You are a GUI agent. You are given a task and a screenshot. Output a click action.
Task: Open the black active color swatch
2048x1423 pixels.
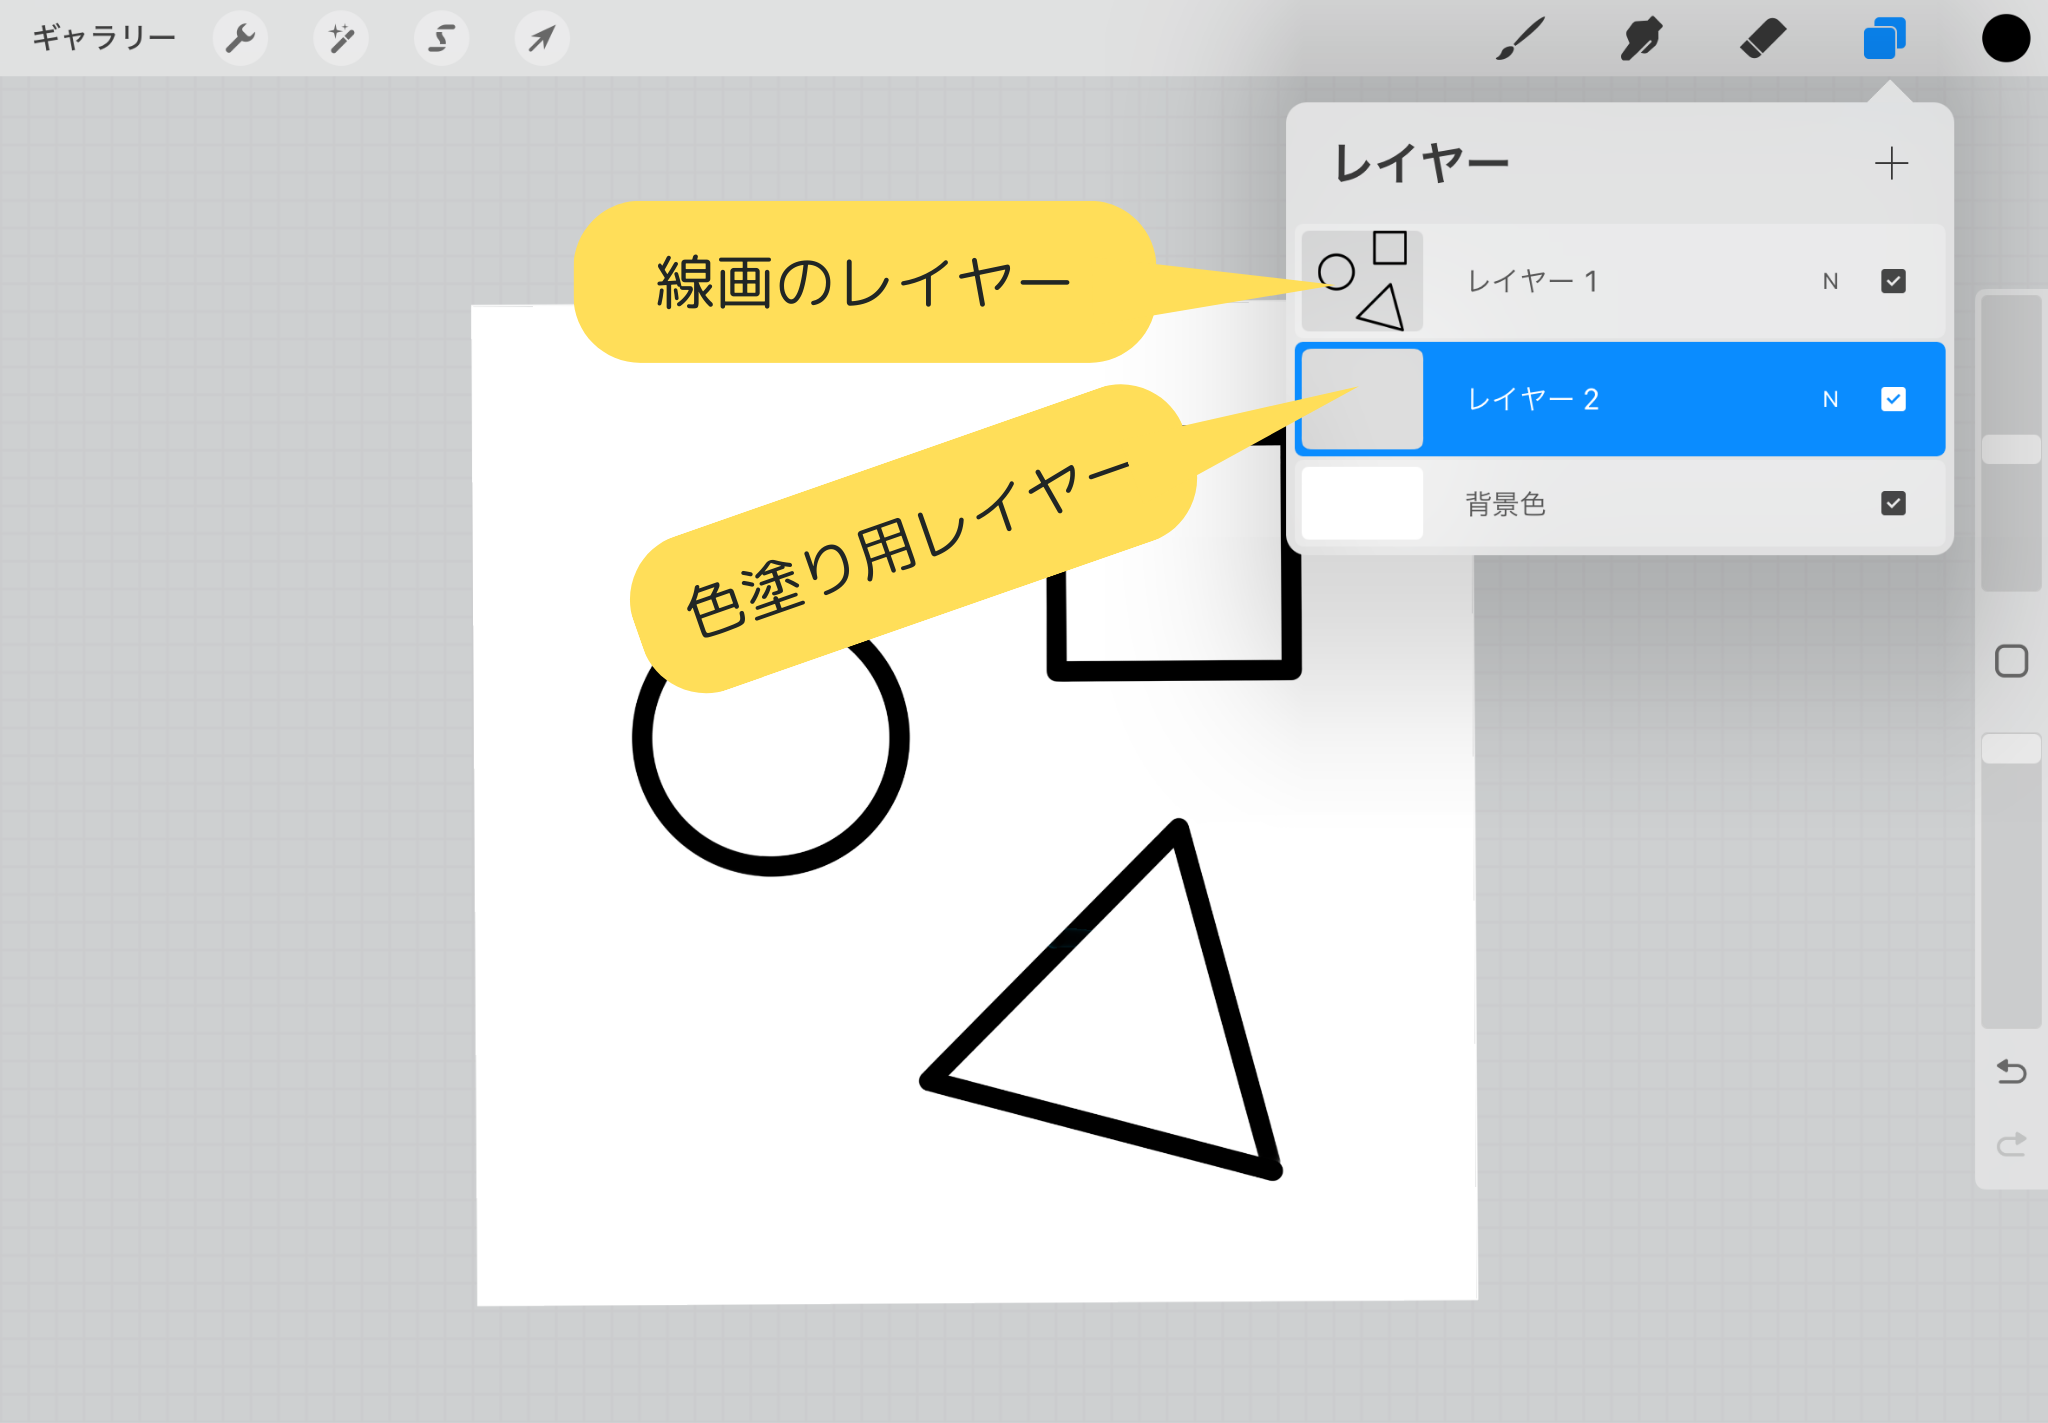(x=2005, y=39)
